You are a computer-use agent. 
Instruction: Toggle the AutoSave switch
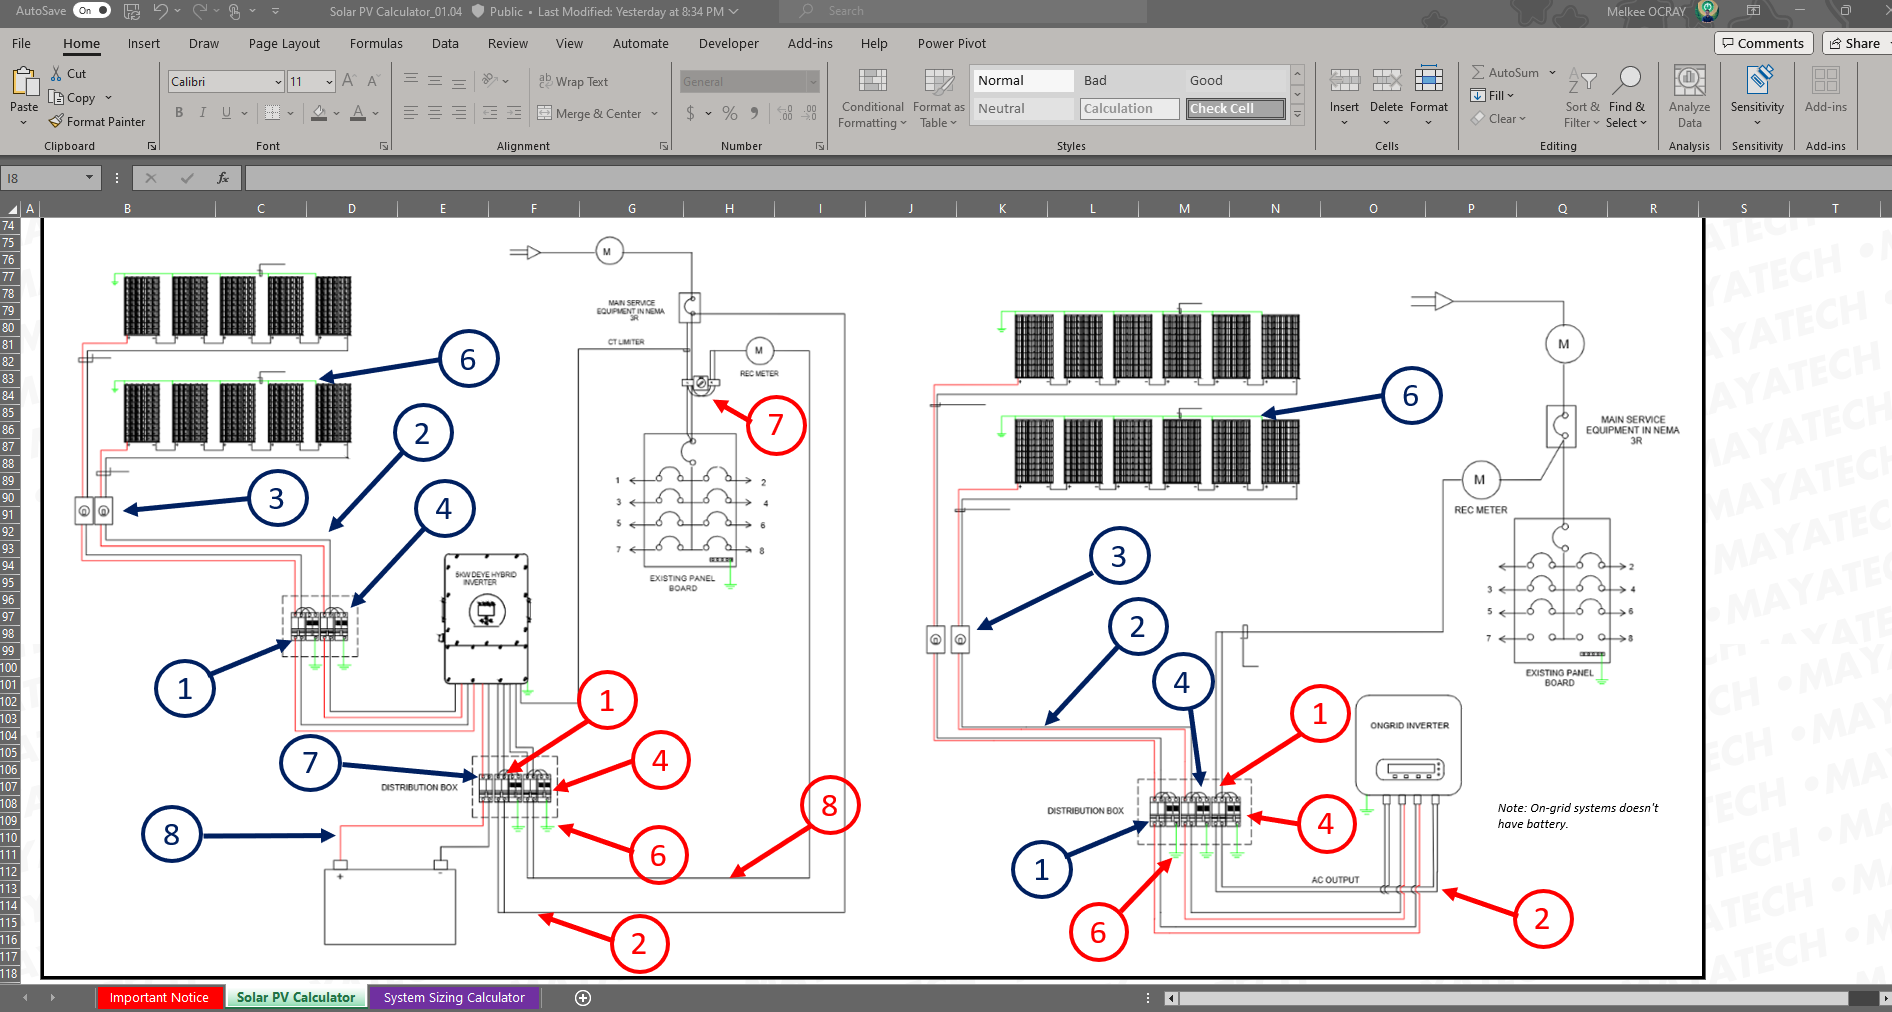(x=92, y=11)
